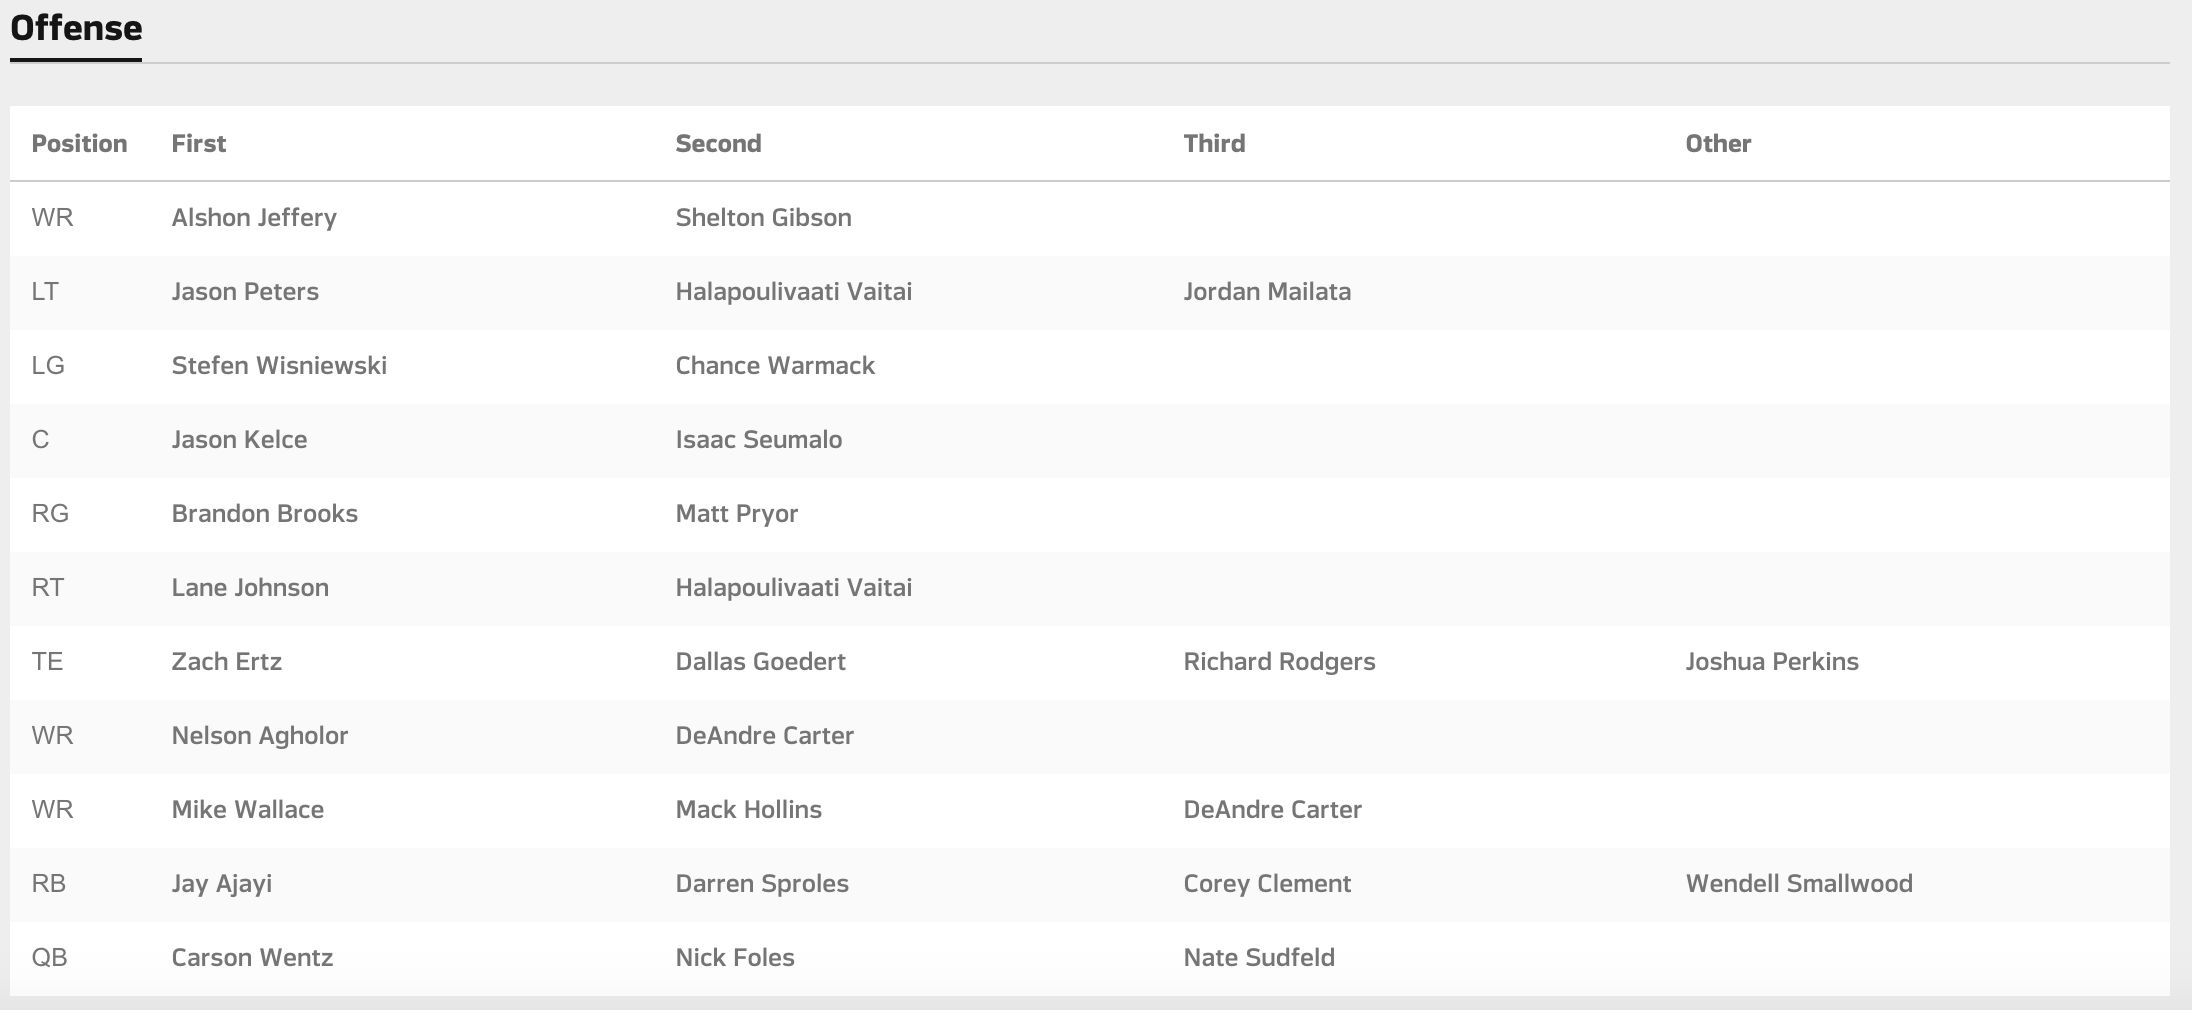Image resolution: width=2192 pixels, height=1010 pixels.
Task: Open Carson Wentz quarterback link
Action: 252,958
